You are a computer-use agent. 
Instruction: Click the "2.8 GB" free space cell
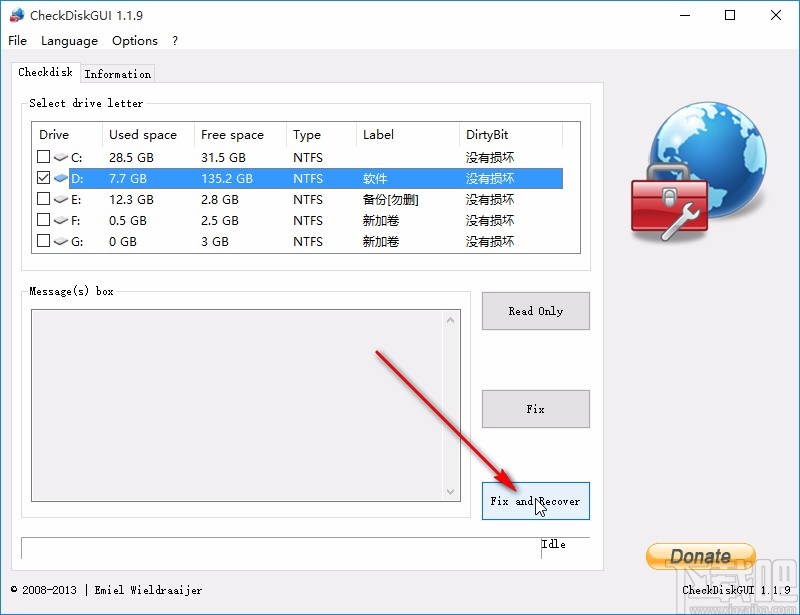[219, 200]
